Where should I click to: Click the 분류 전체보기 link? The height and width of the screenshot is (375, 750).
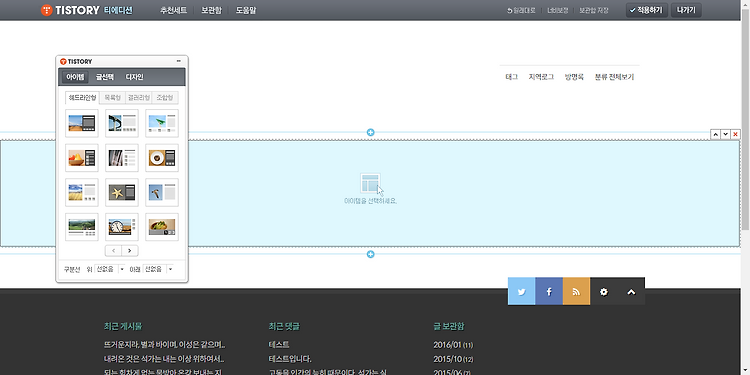[x=614, y=77]
